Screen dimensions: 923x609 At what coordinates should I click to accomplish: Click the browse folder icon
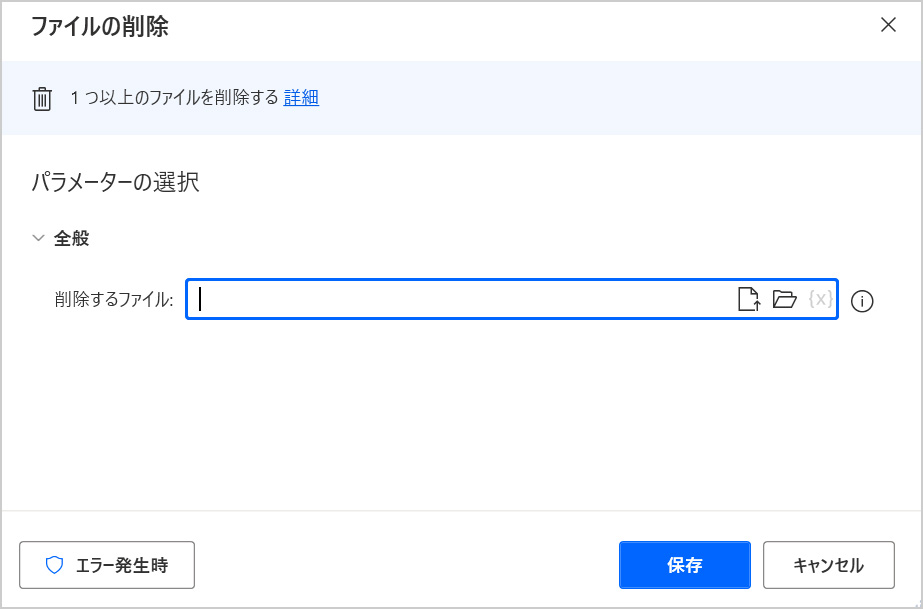click(x=785, y=299)
